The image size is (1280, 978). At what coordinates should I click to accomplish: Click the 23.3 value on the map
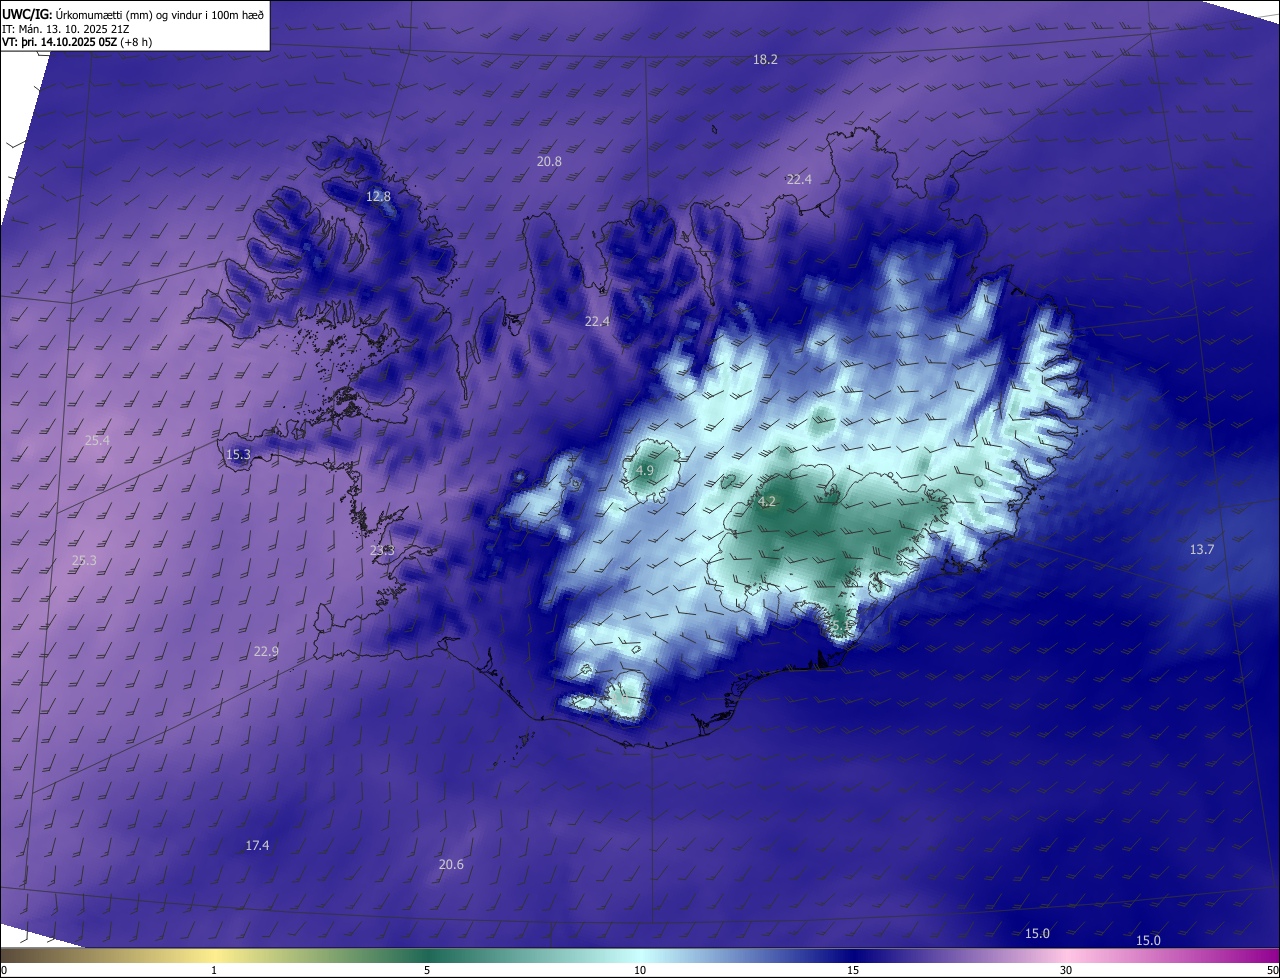pos(382,550)
